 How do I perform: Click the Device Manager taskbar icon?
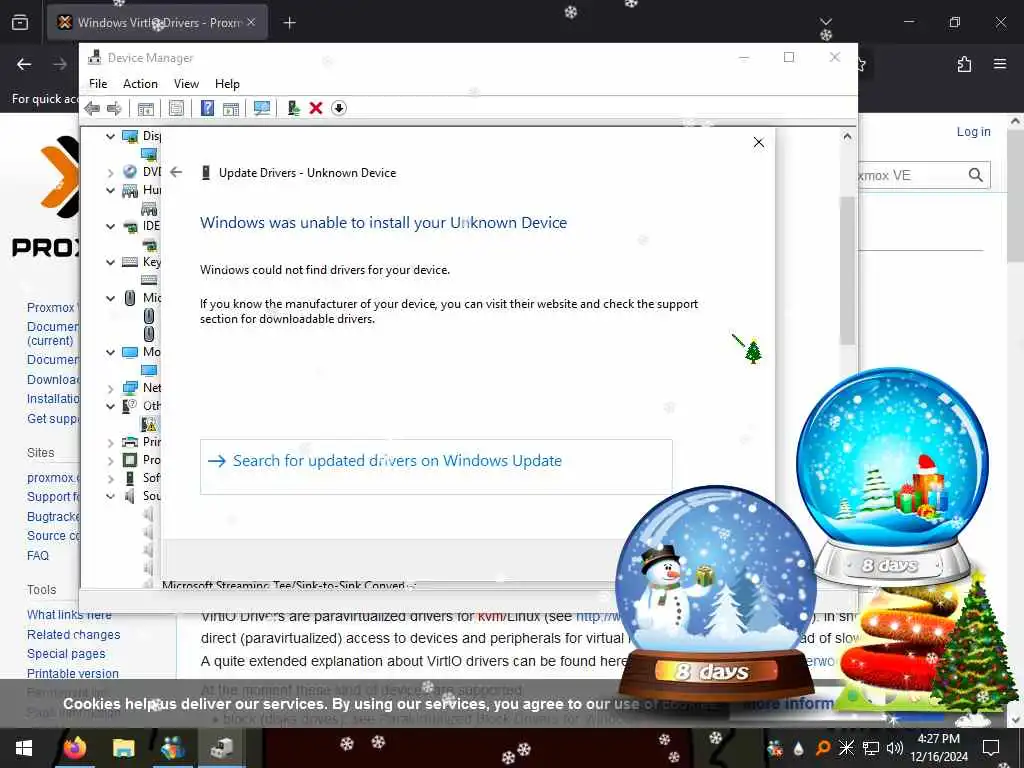click(223, 748)
